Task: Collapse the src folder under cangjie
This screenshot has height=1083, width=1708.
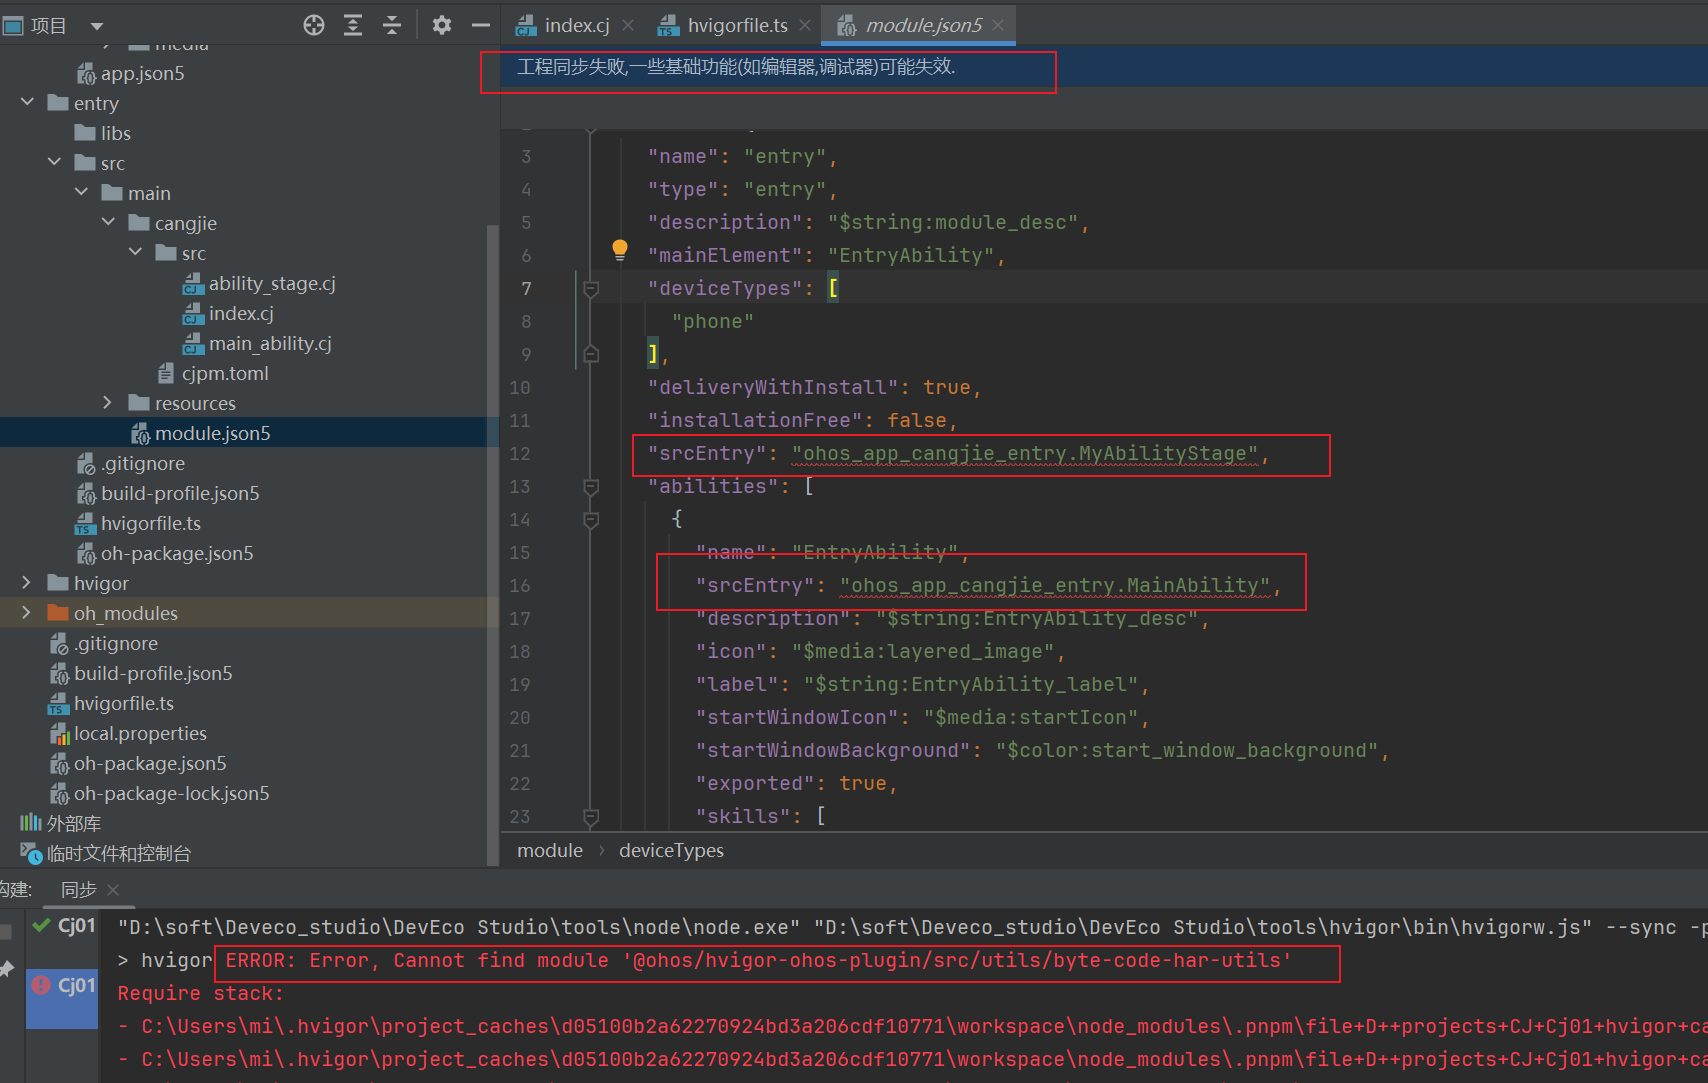Action: click(136, 253)
